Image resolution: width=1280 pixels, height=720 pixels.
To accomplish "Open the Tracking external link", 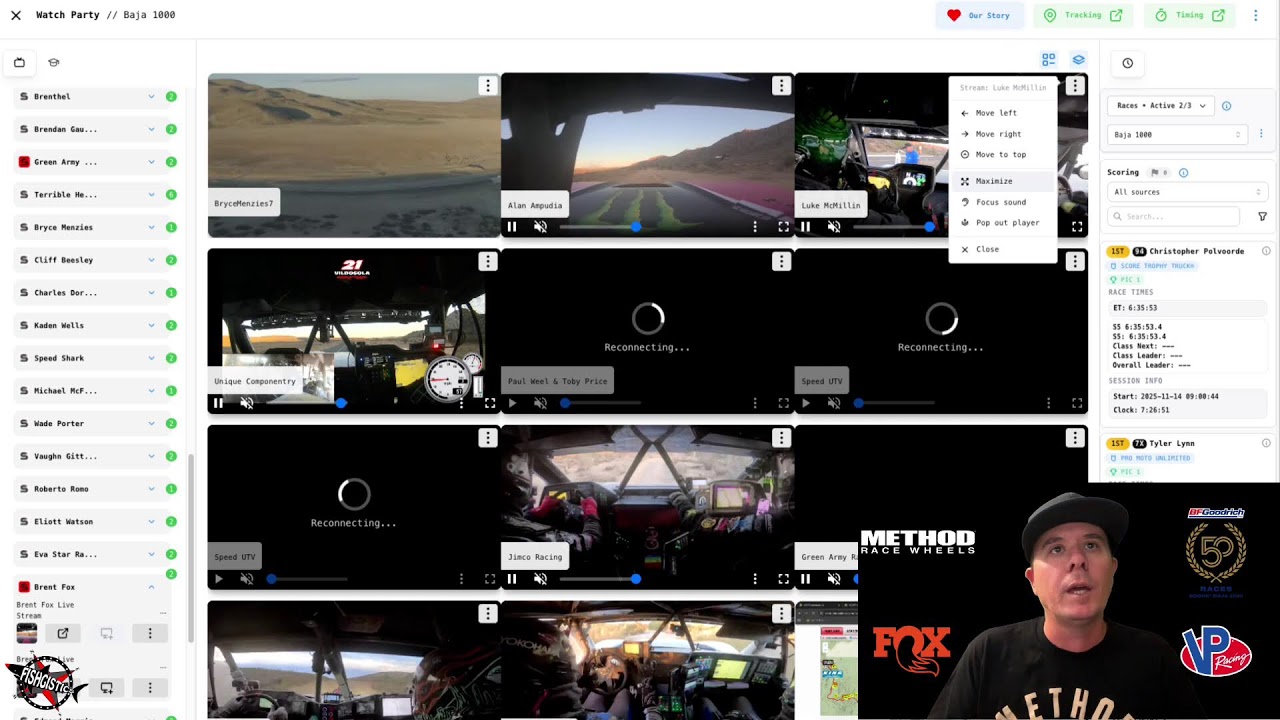I will [1083, 15].
